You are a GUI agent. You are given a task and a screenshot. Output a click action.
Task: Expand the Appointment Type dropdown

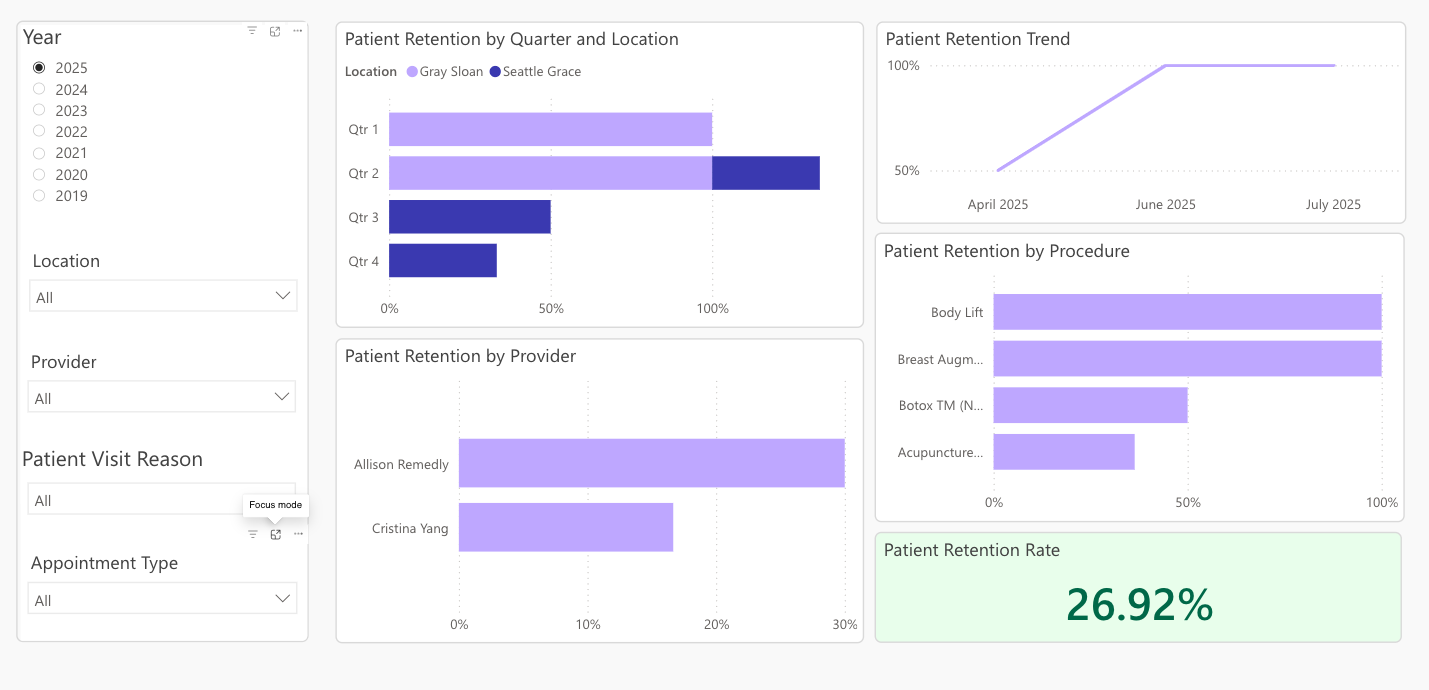[x=162, y=599]
